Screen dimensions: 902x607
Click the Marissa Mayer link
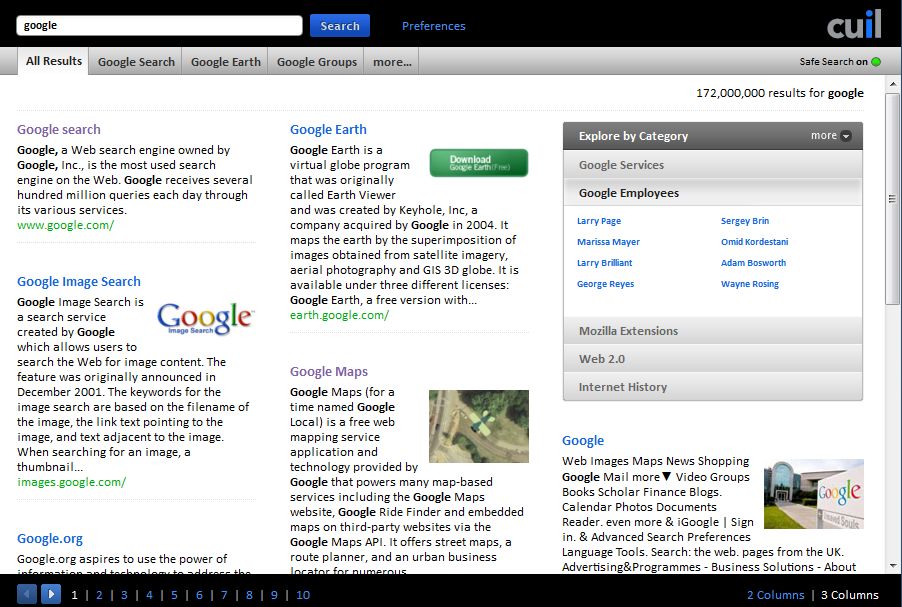(608, 242)
